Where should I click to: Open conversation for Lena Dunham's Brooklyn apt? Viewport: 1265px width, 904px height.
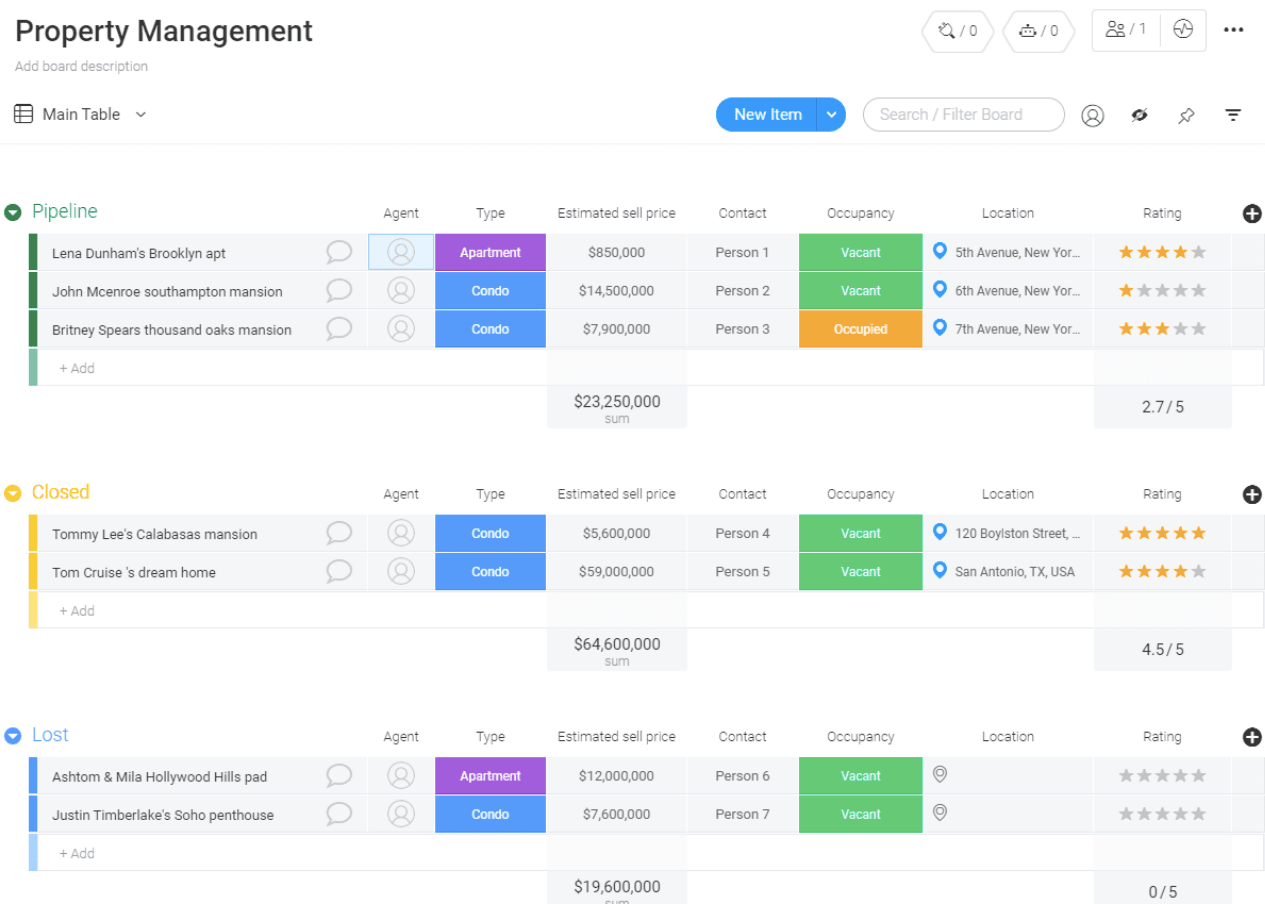tap(339, 252)
